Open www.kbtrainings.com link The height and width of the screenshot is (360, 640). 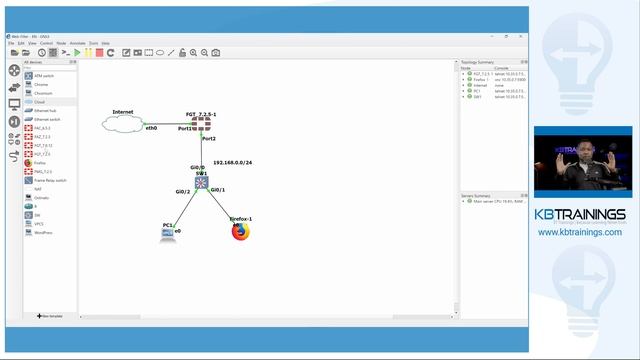(x=580, y=232)
